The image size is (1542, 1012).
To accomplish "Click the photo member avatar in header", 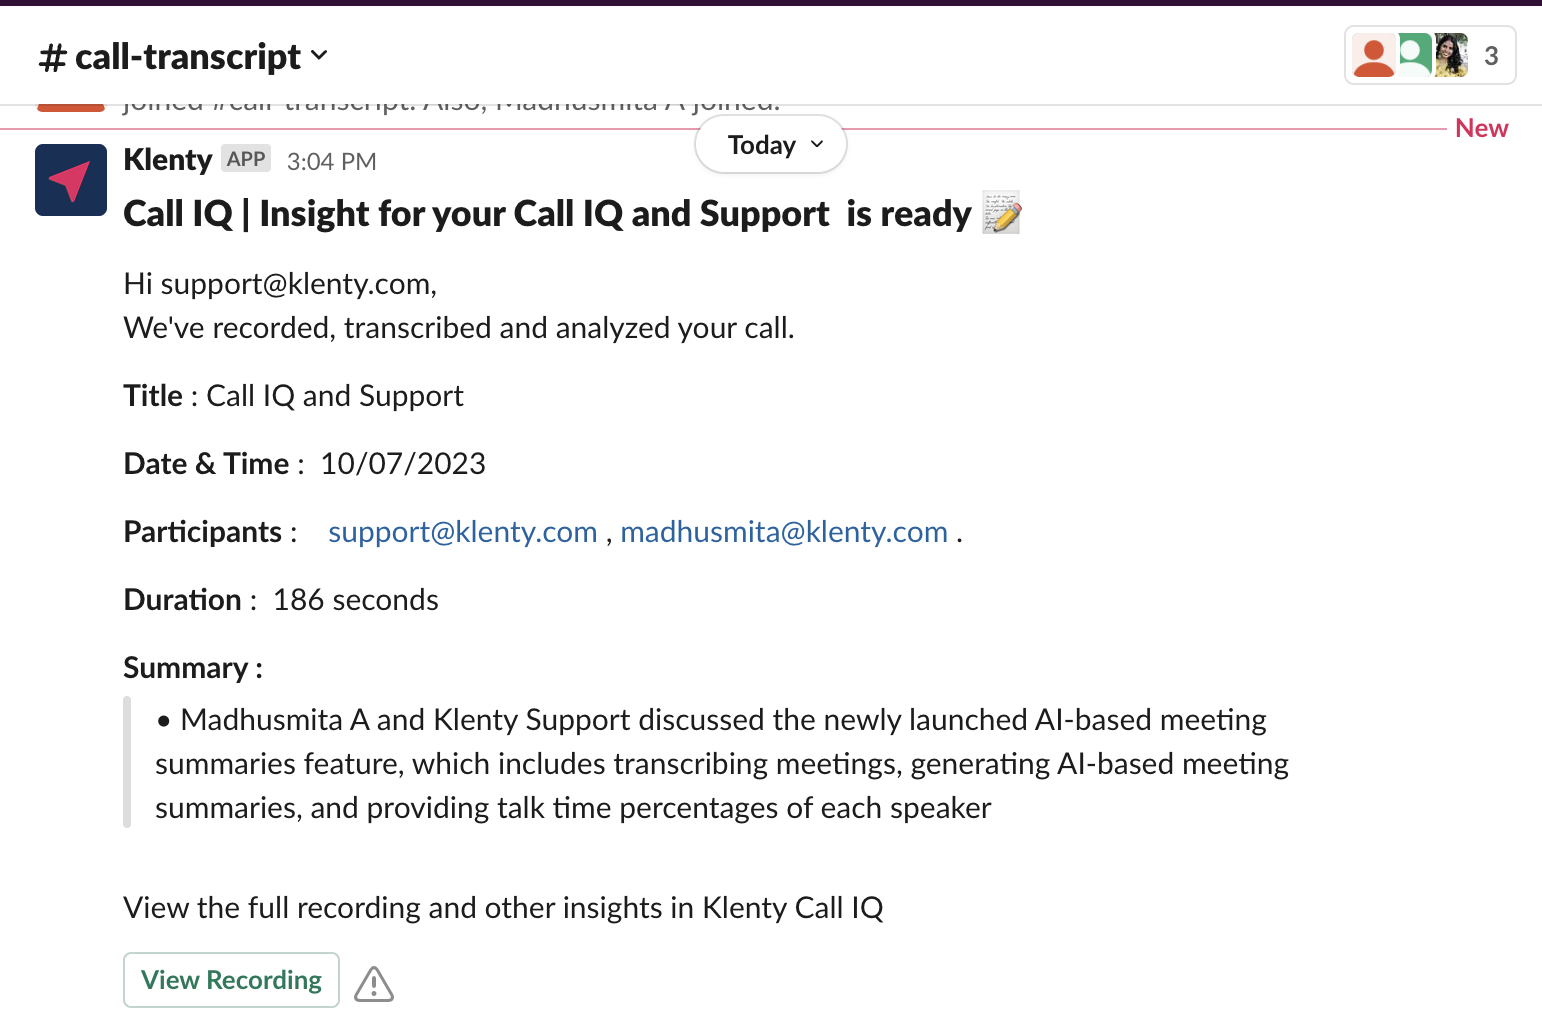I will [x=1450, y=56].
